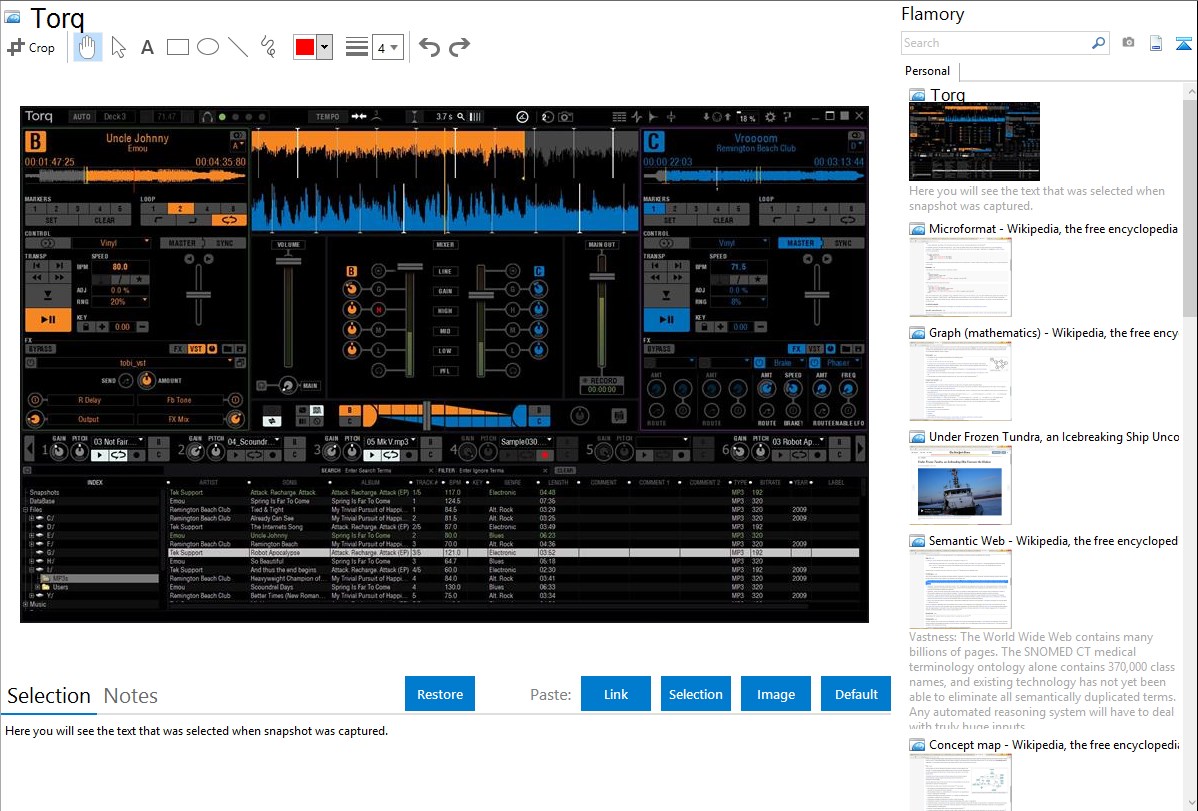This screenshot has width=1198, height=811.
Task: Pick the ellipse shape tool
Action: 208,47
